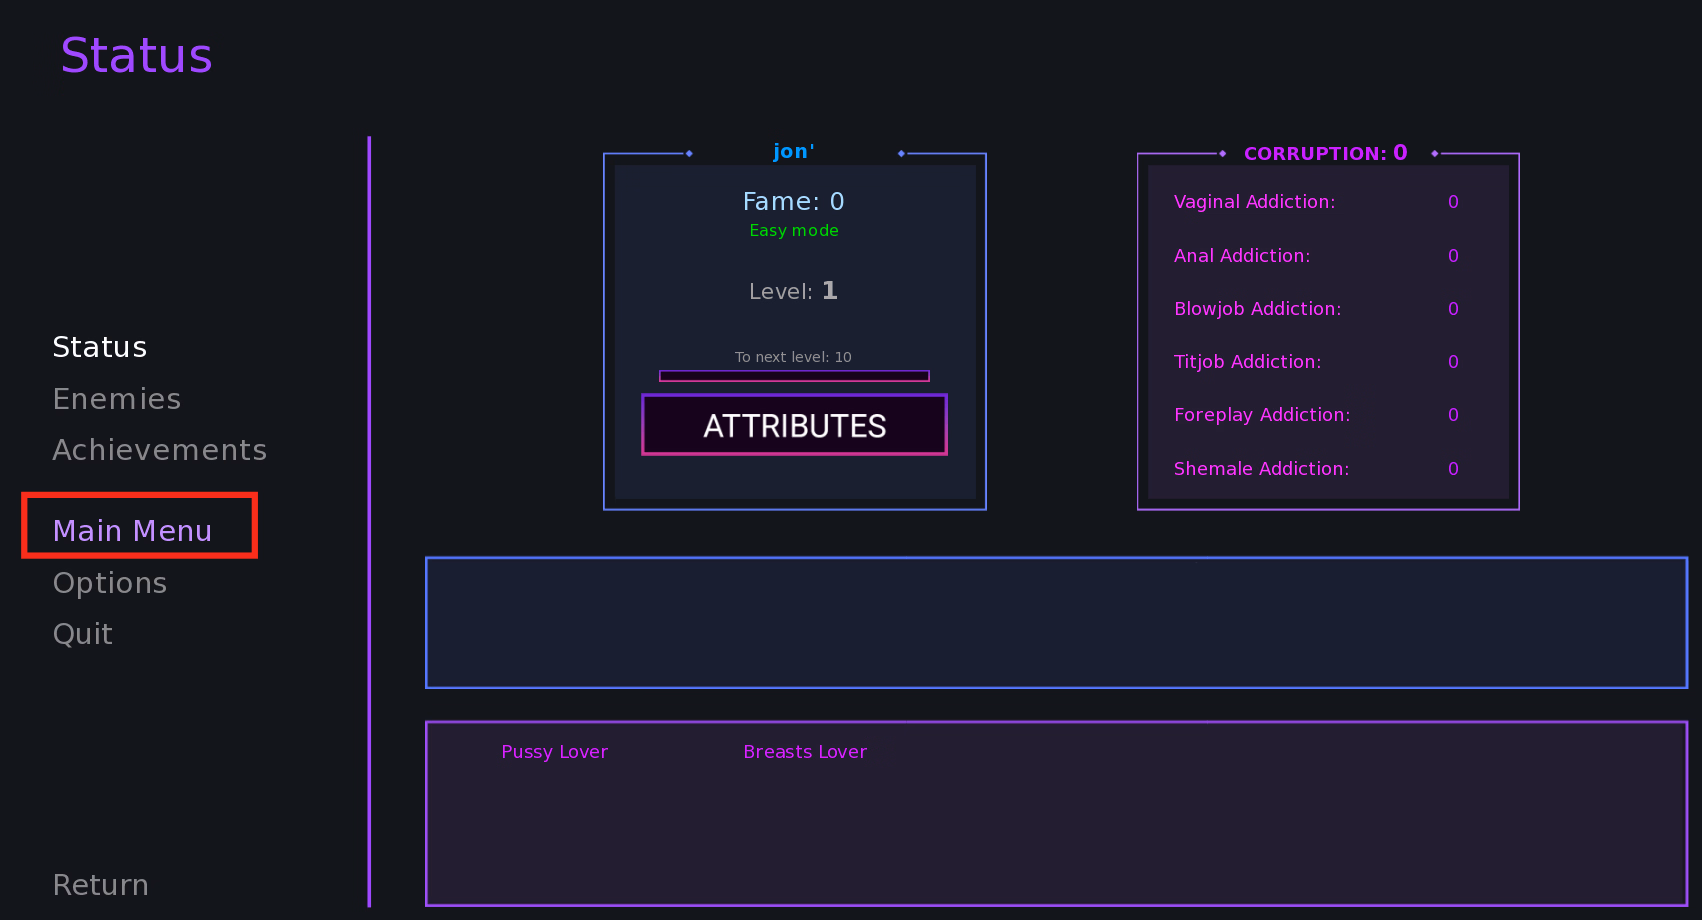Click the purple Status page title
The image size is (1702, 920).
[x=137, y=56]
